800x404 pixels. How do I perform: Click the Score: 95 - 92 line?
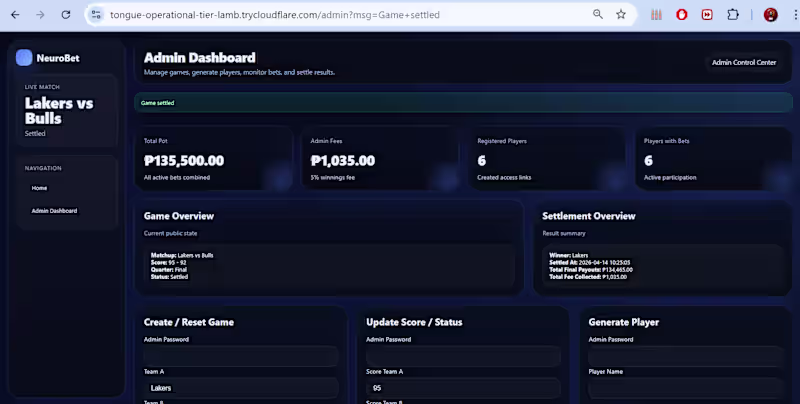(x=168, y=262)
